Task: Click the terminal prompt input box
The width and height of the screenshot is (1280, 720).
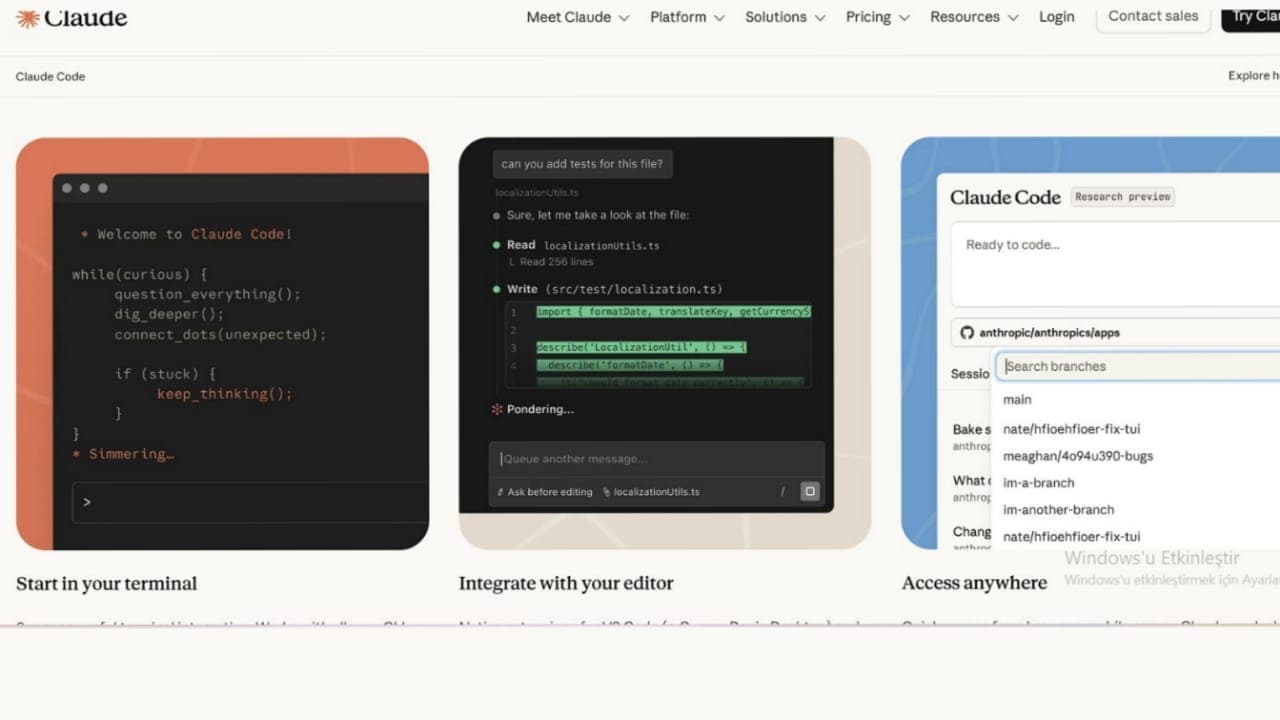Action: coord(250,502)
